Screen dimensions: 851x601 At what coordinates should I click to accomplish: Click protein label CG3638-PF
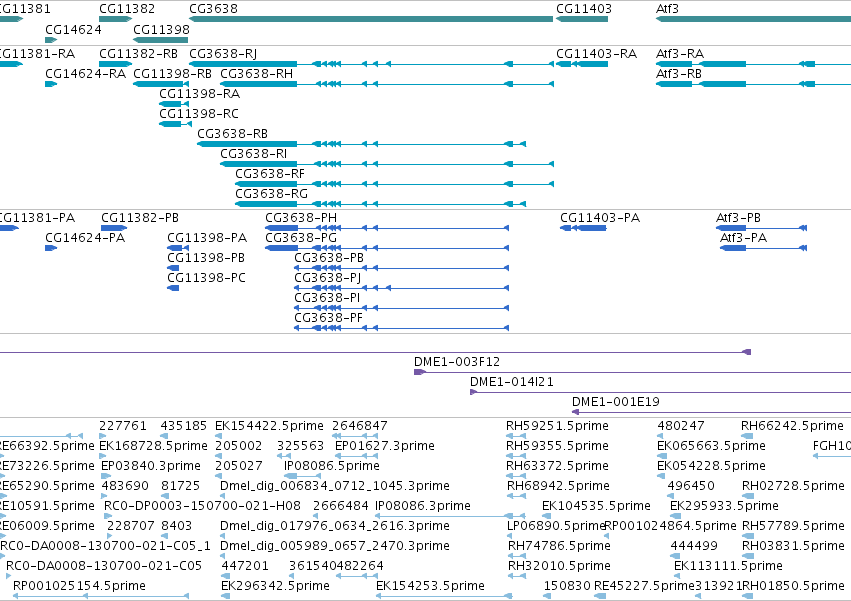328,318
